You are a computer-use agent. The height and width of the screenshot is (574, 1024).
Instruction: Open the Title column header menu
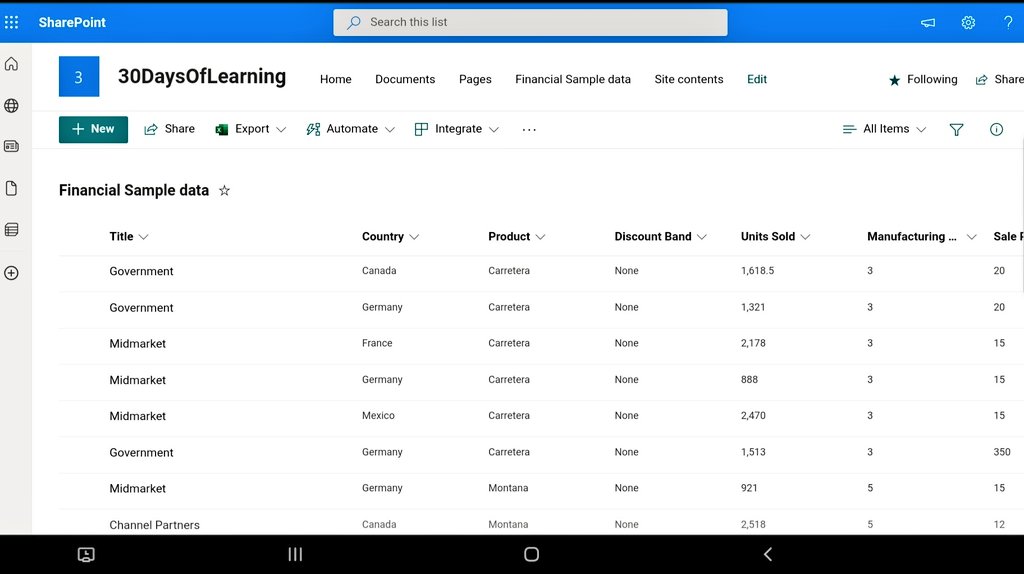129,236
